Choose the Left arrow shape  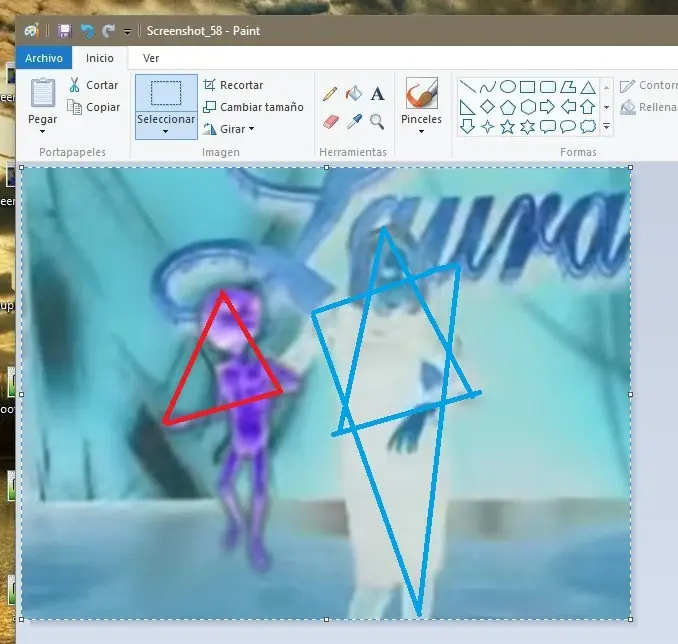(x=568, y=106)
